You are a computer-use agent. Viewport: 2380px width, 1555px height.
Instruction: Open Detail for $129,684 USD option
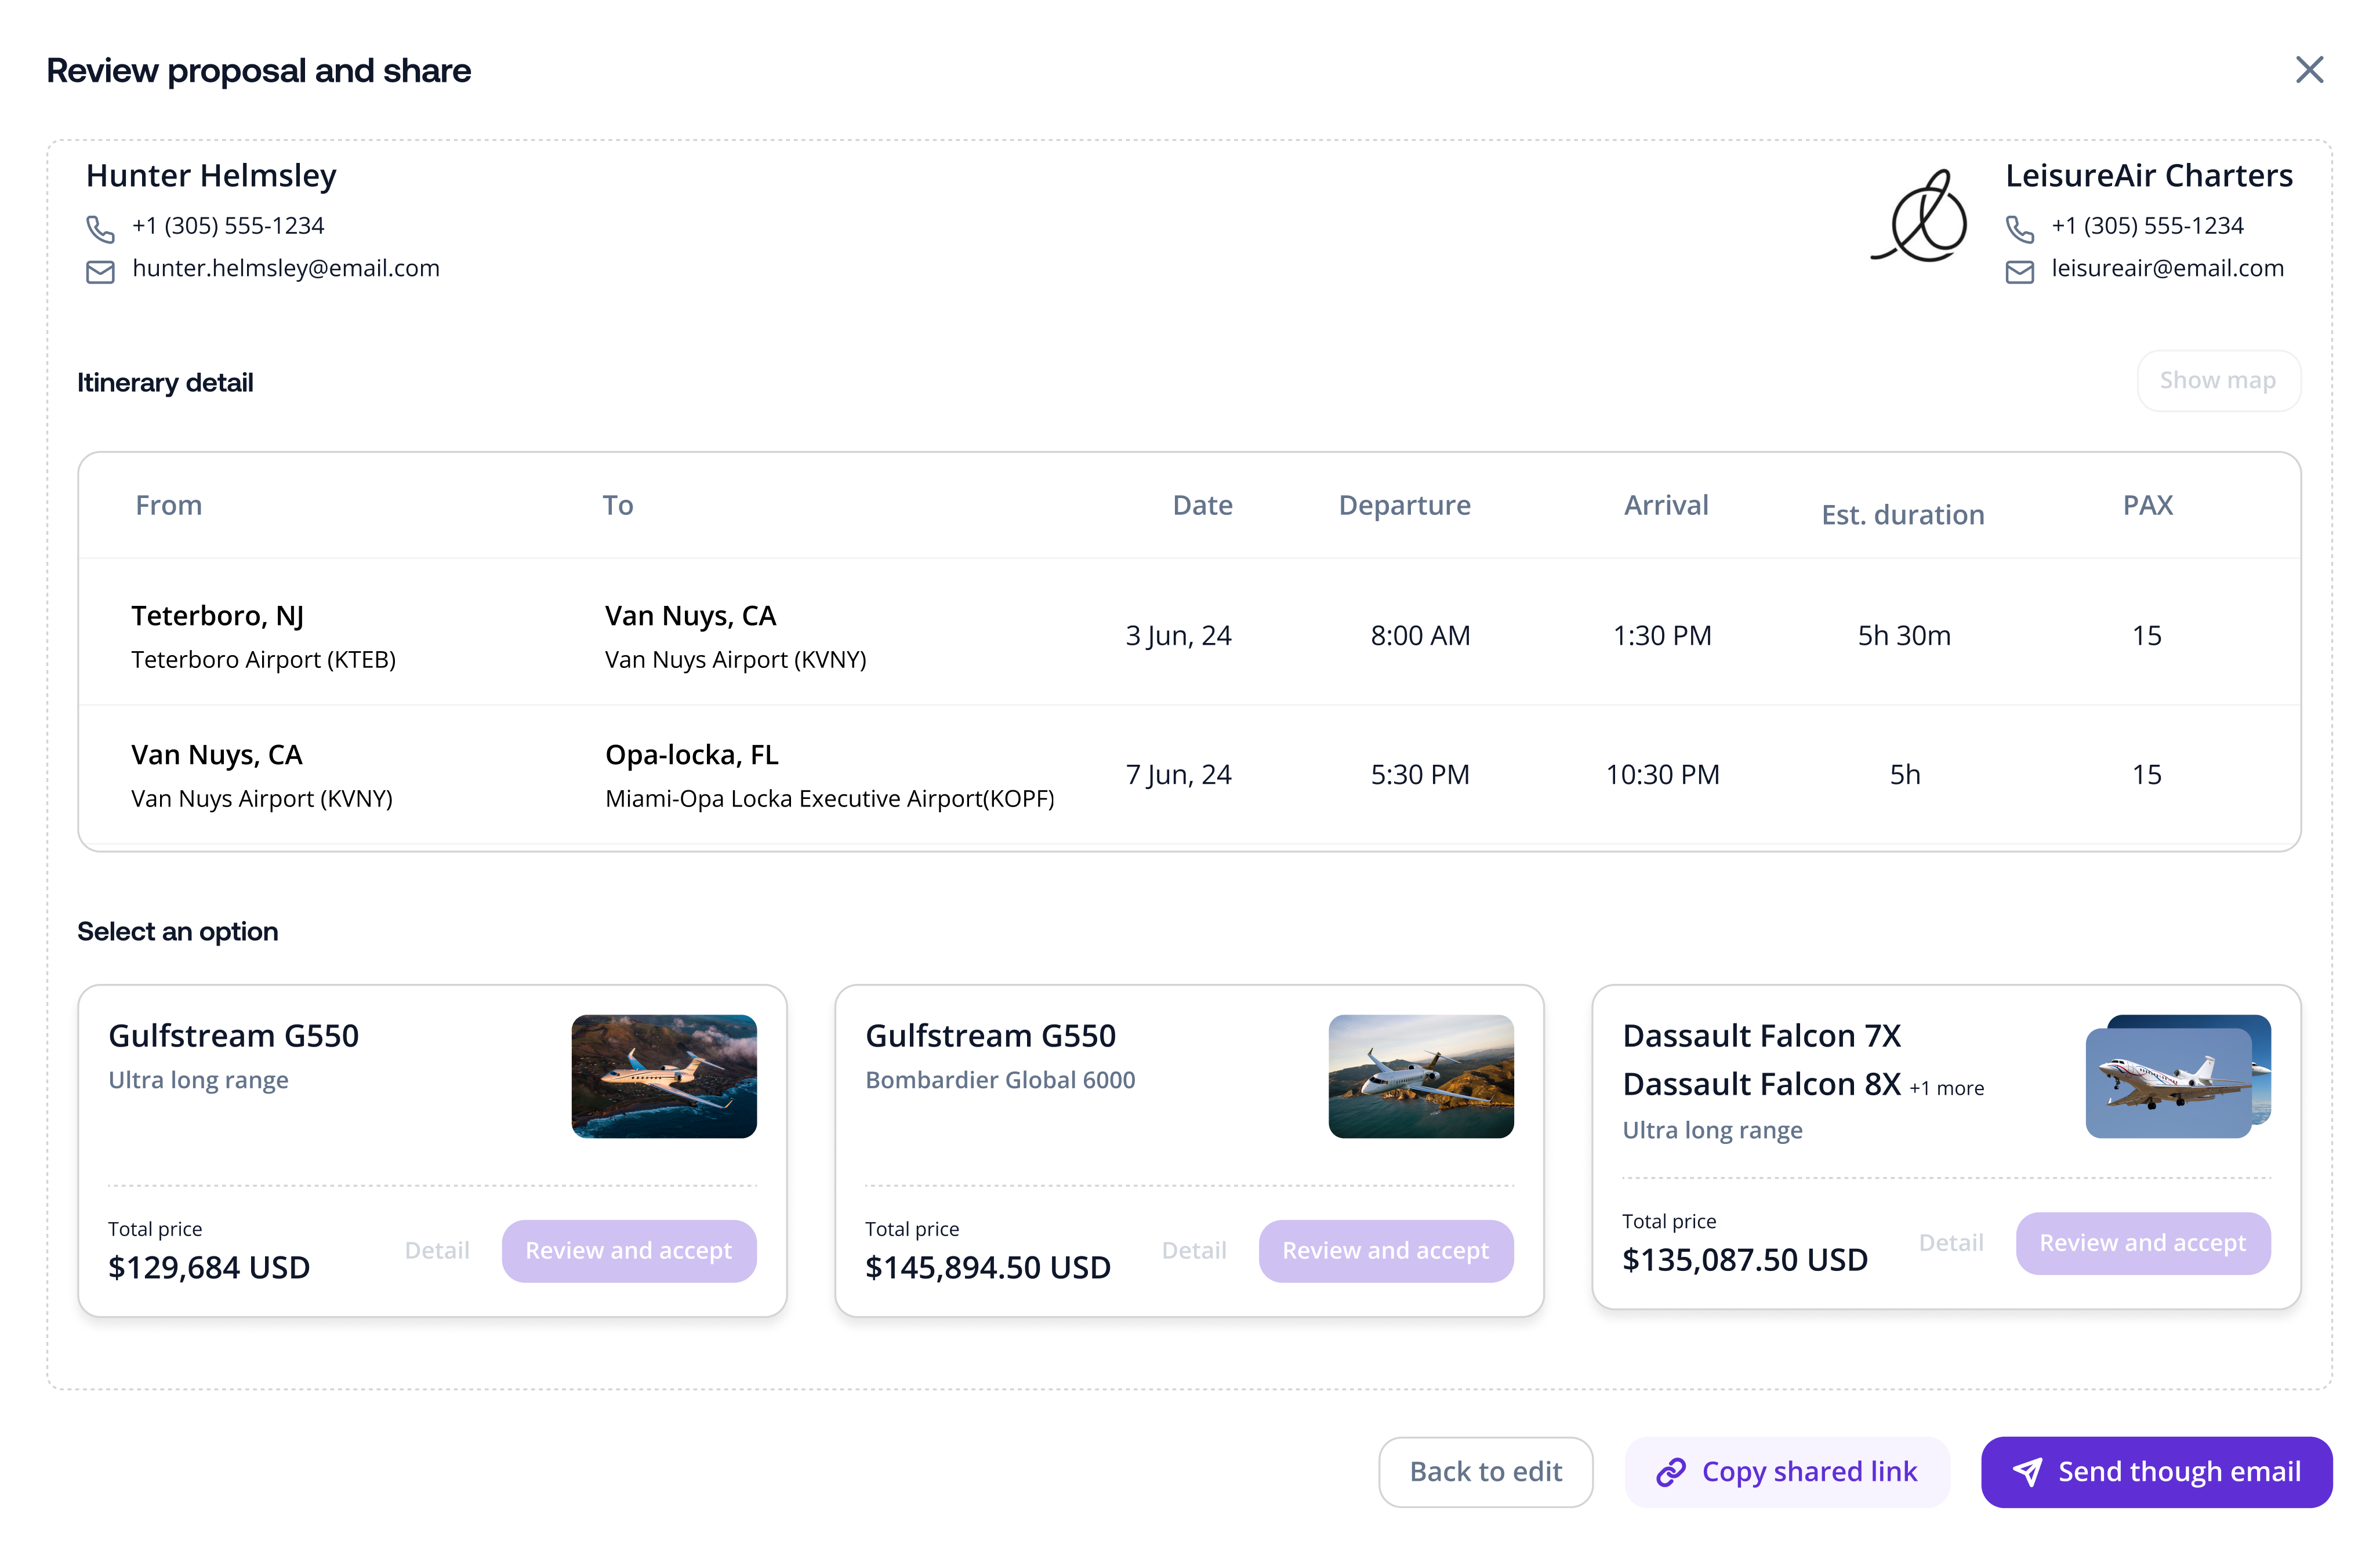click(x=437, y=1251)
